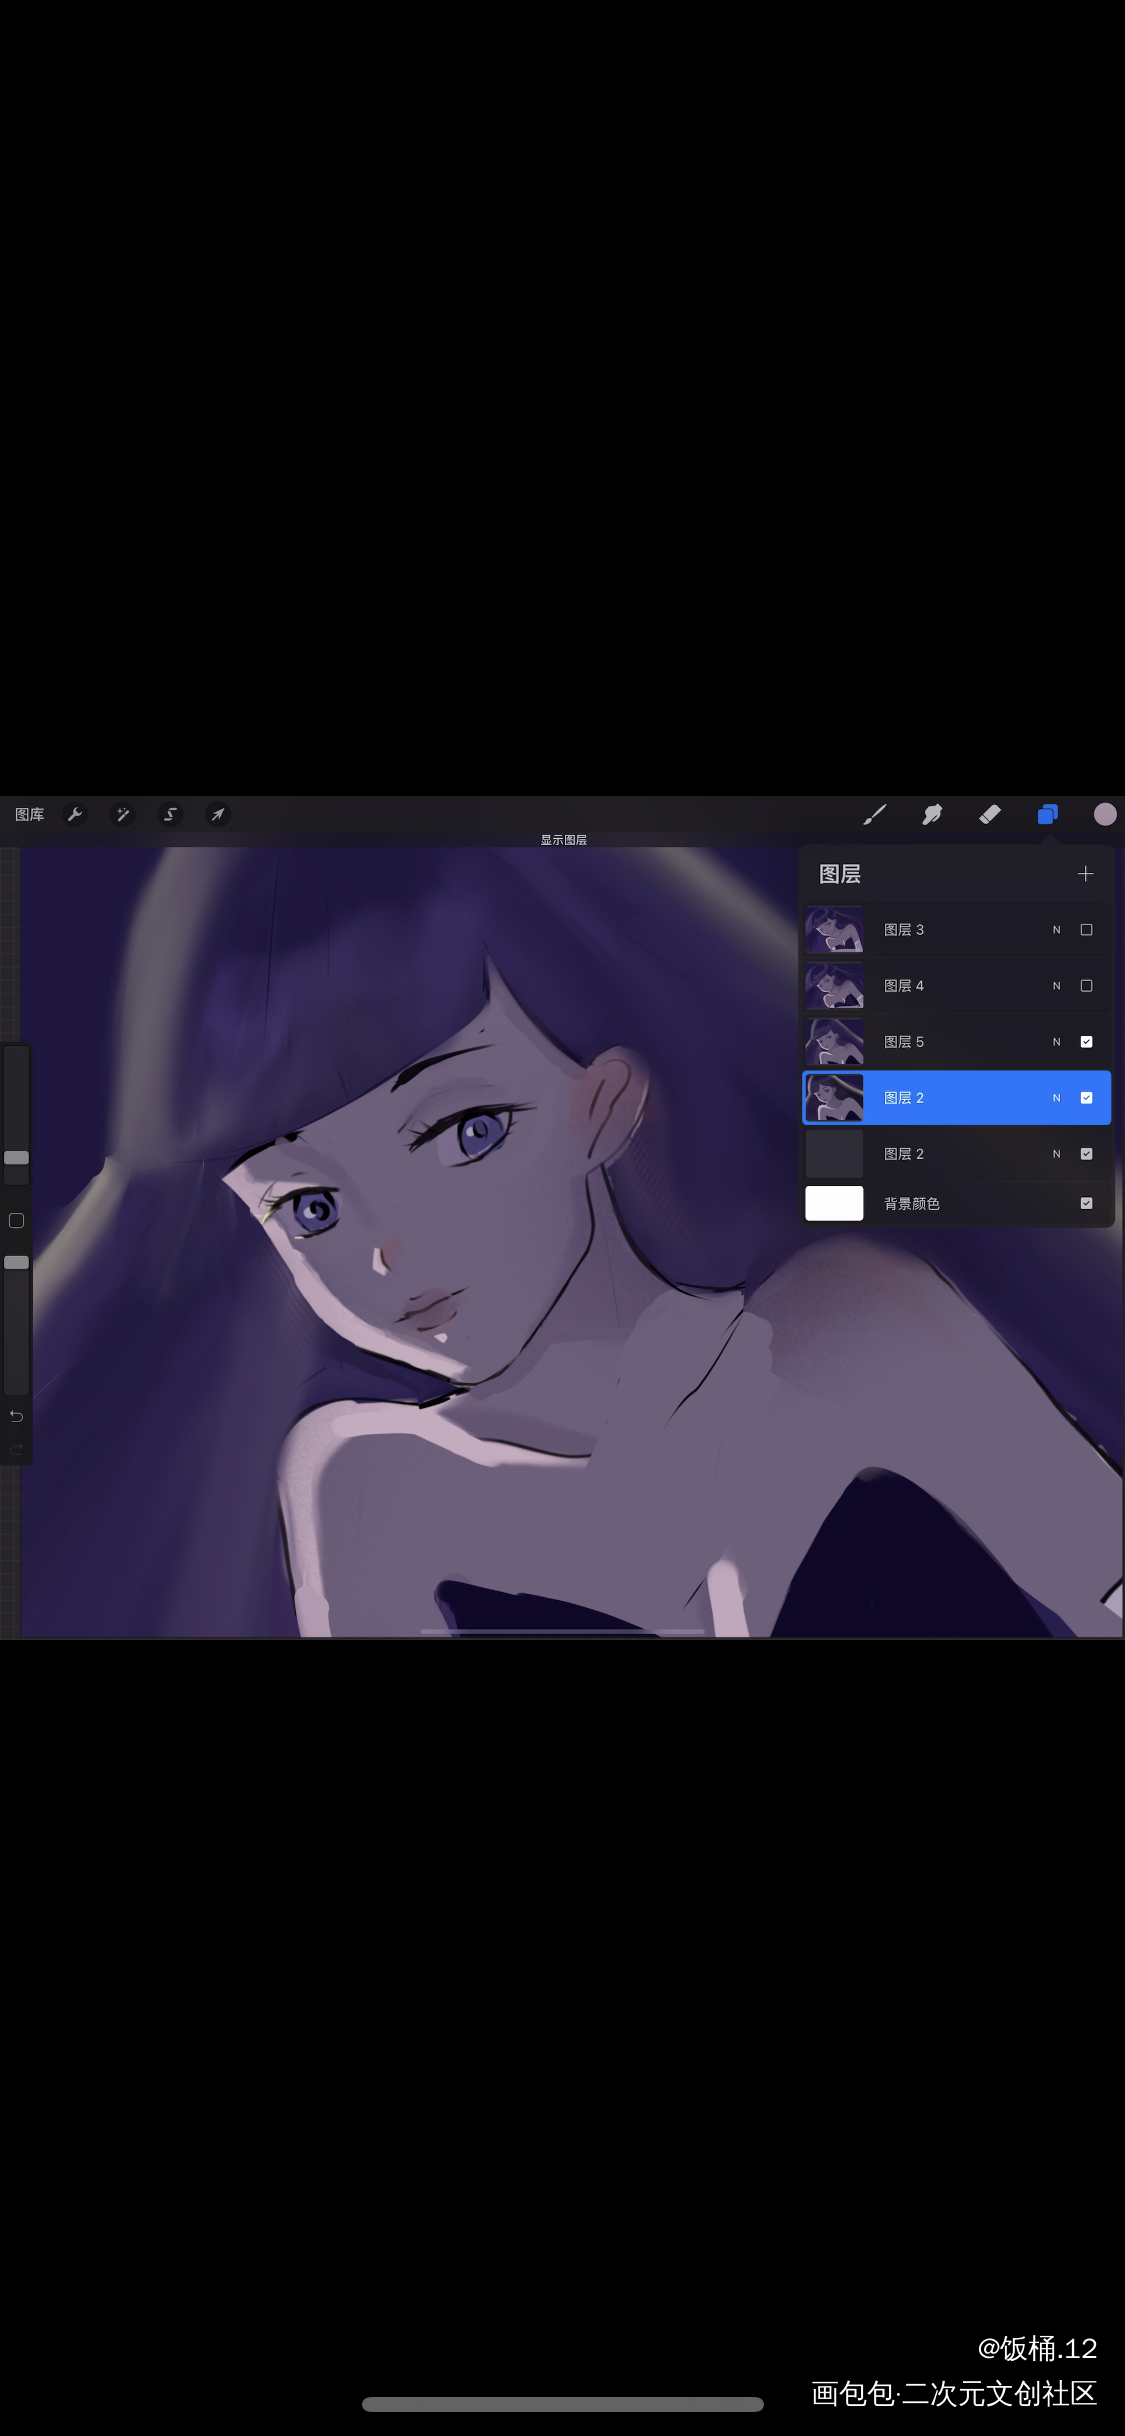The width and height of the screenshot is (1125, 2436).
Task: Hide 图层 5 using its visibility checkbox
Action: point(1086,1042)
